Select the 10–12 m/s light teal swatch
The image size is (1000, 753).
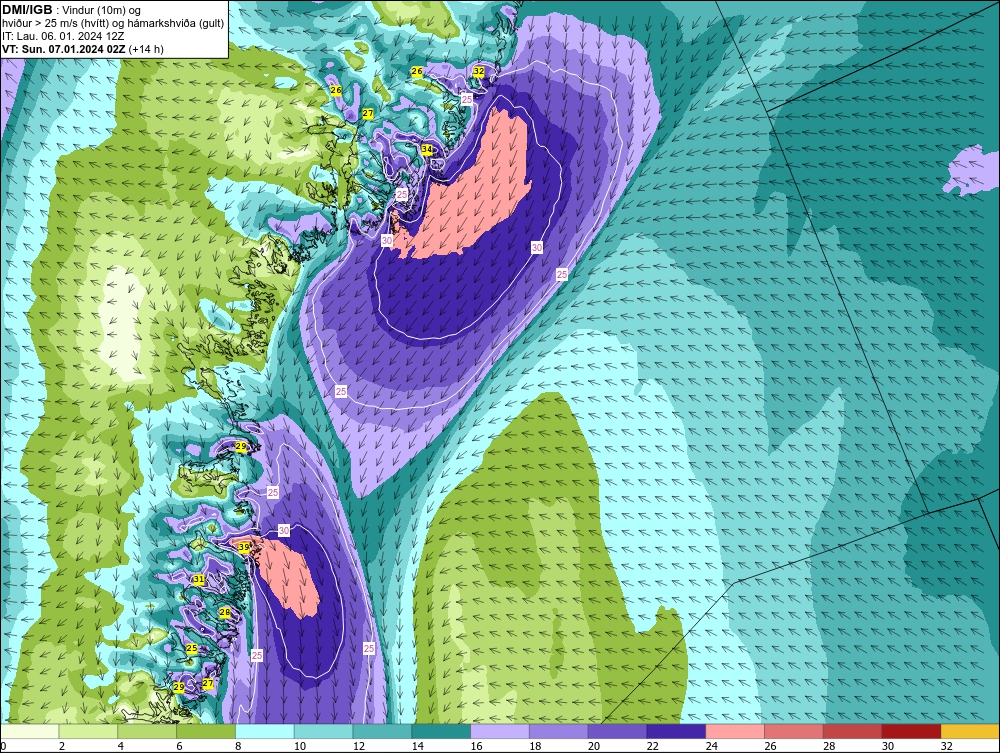click(x=323, y=731)
